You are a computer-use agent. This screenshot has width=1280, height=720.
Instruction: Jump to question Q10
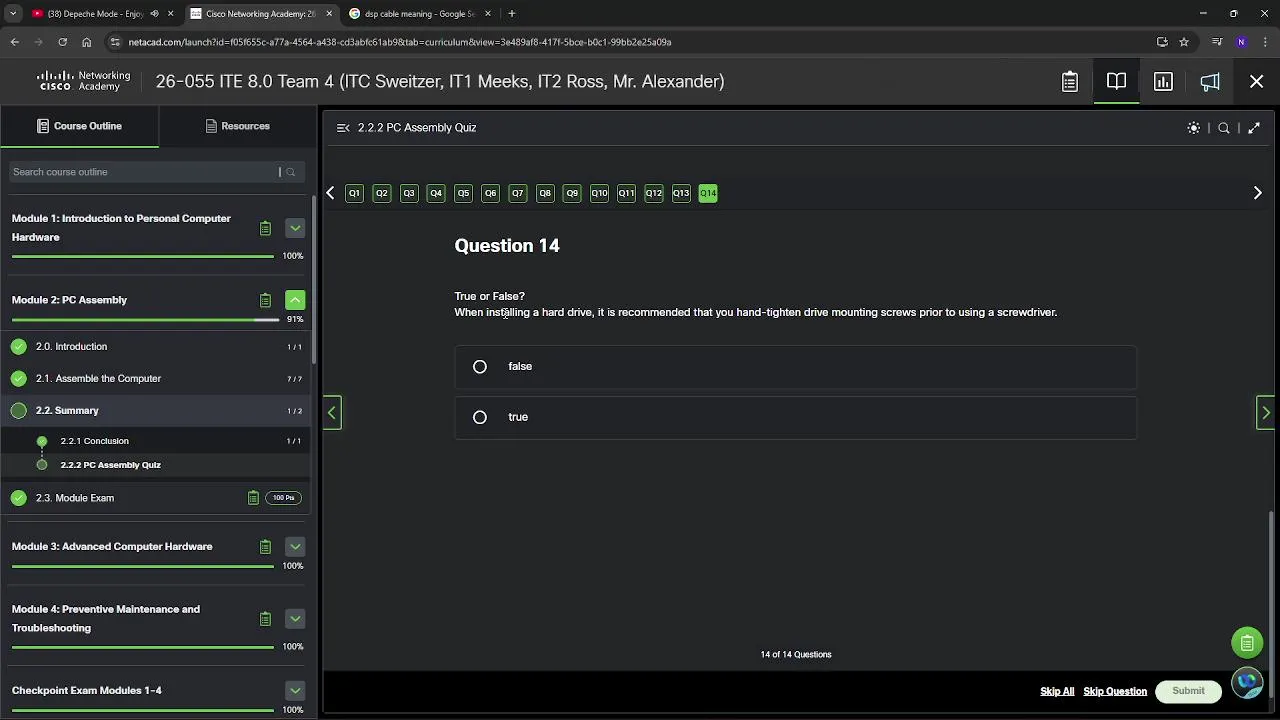click(x=599, y=193)
